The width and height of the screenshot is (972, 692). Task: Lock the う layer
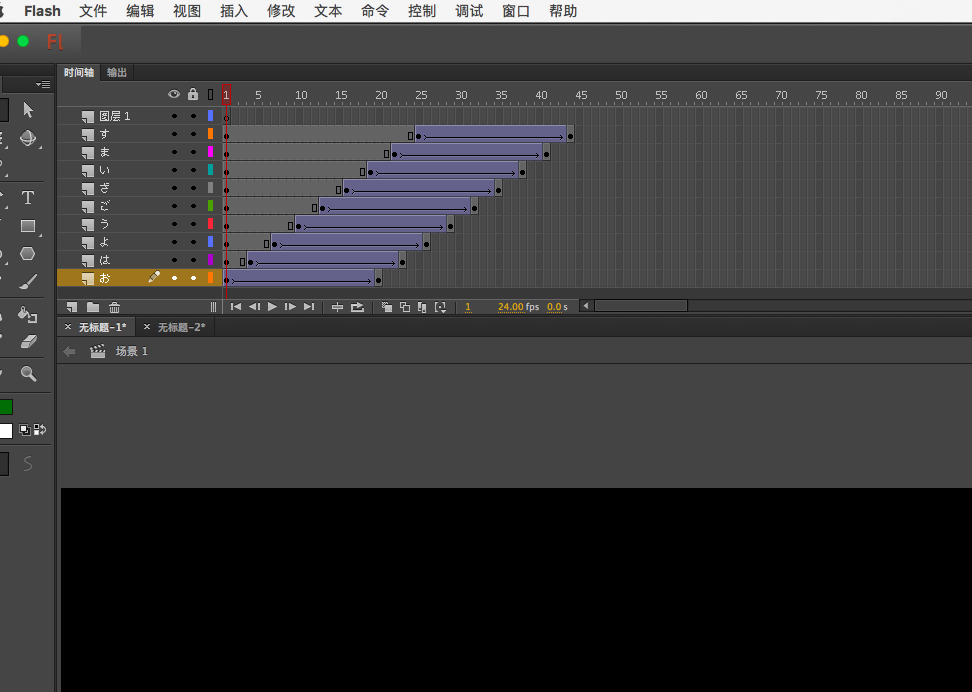pos(193,224)
